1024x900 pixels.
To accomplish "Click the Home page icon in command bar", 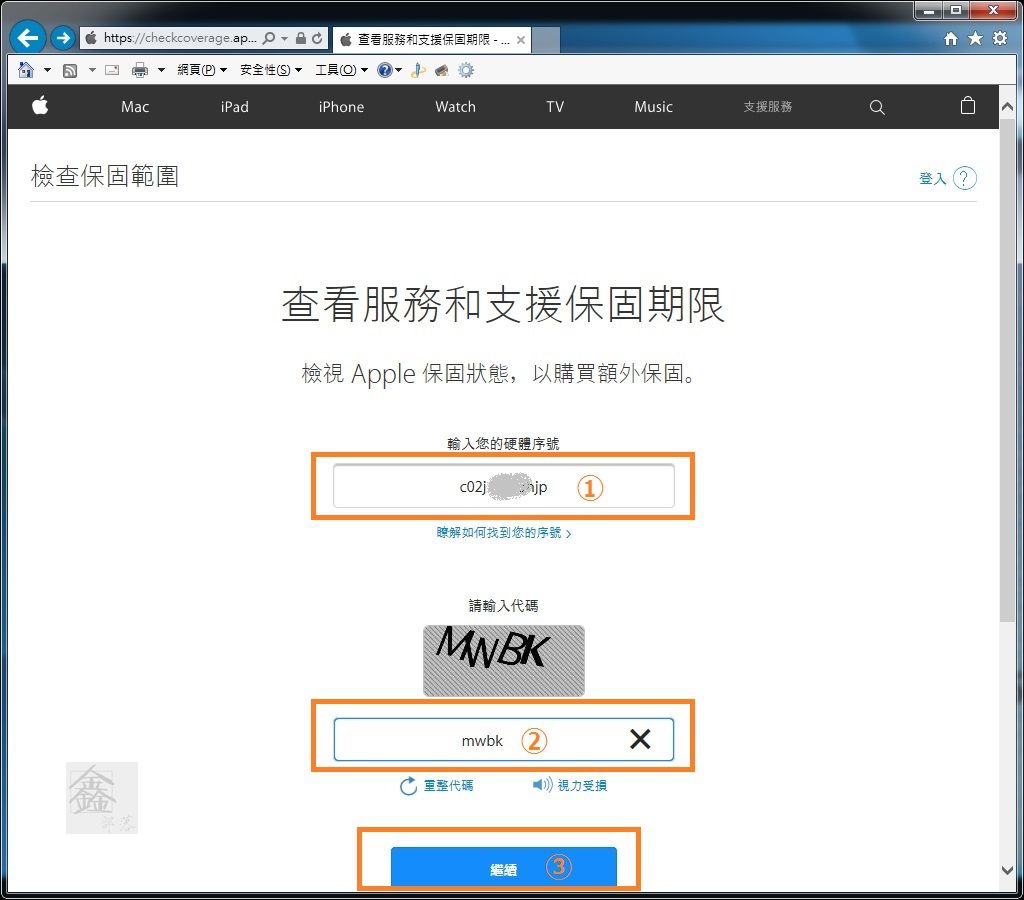I will point(26,70).
